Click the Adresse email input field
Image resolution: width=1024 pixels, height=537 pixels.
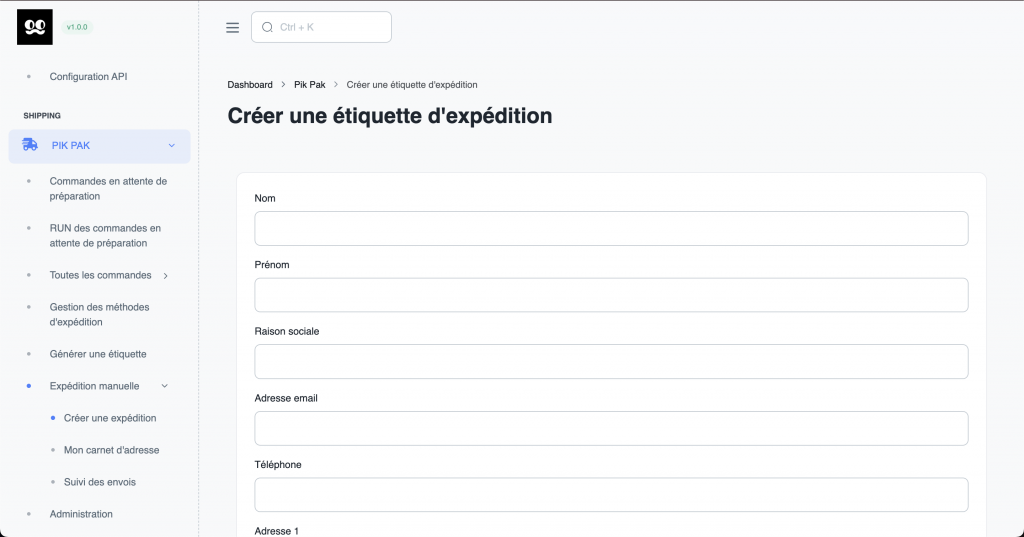(x=611, y=428)
